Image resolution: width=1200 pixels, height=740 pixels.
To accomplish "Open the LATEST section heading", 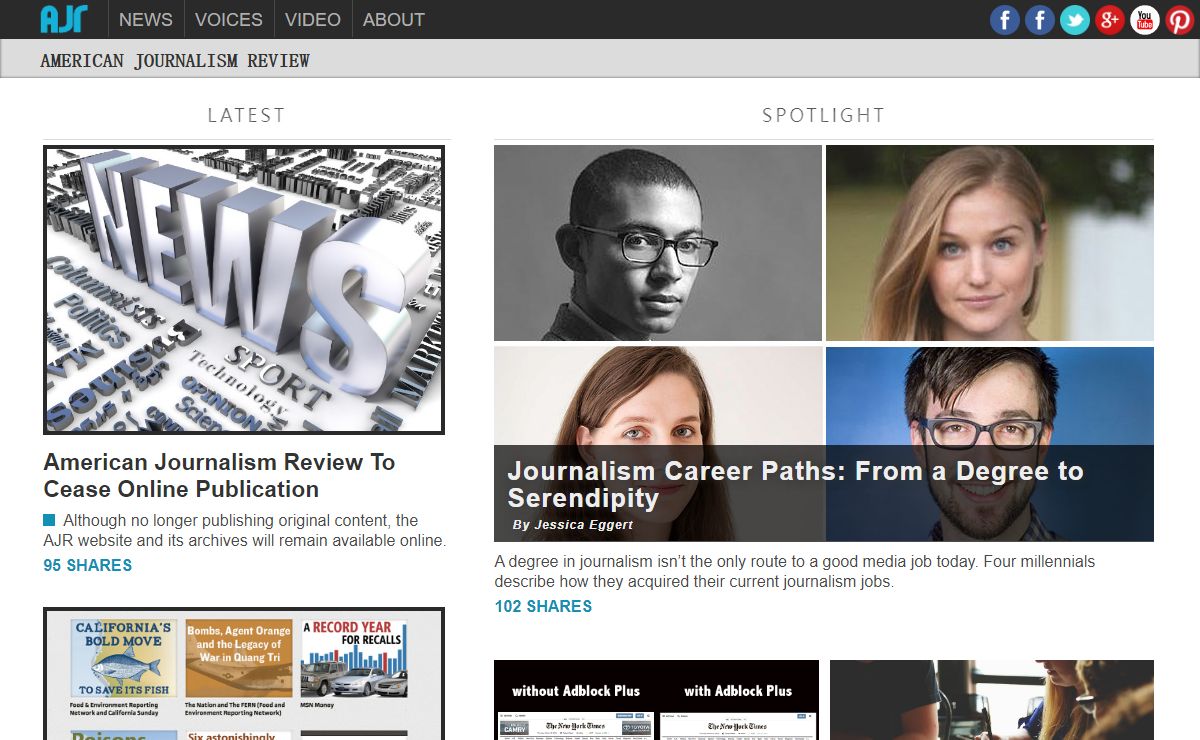I will (246, 115).
